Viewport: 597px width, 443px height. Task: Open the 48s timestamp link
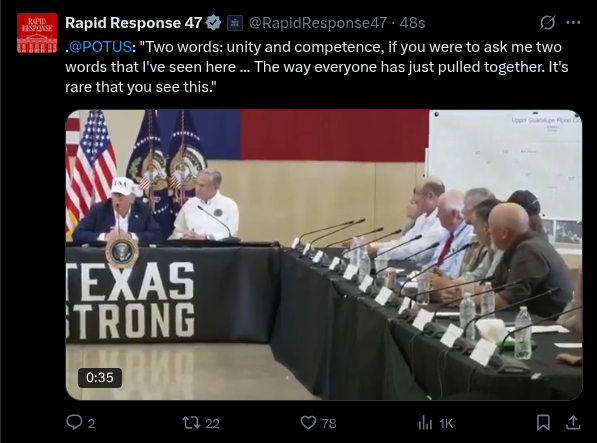[x=412, y=23]
